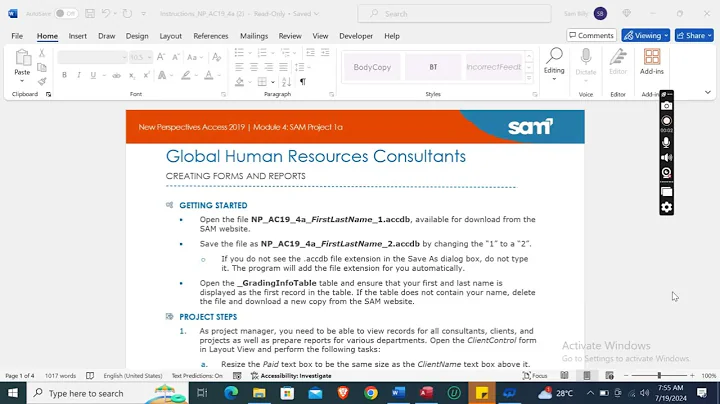720x404 pixels.
Task: Click the Decrease Font Size icon
Action: (x=175, y=57)
